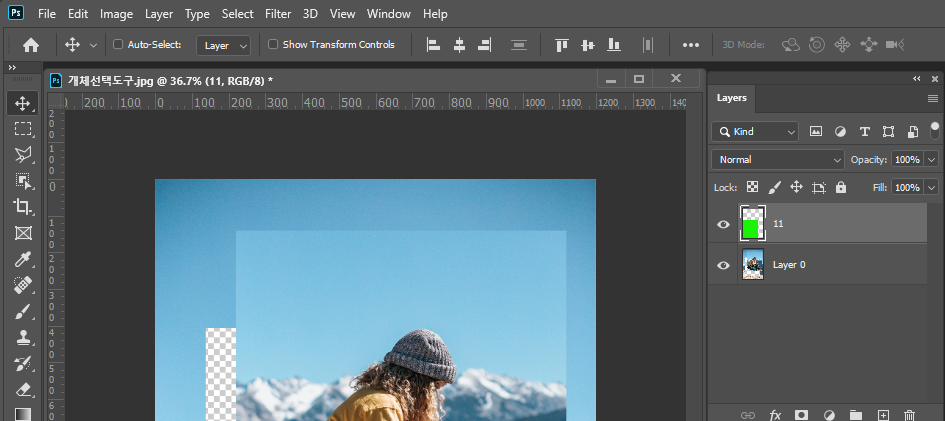Select the Object Selection tool
Image resolution: width=945 pixels, height=421 pixels.
[23, 181]
